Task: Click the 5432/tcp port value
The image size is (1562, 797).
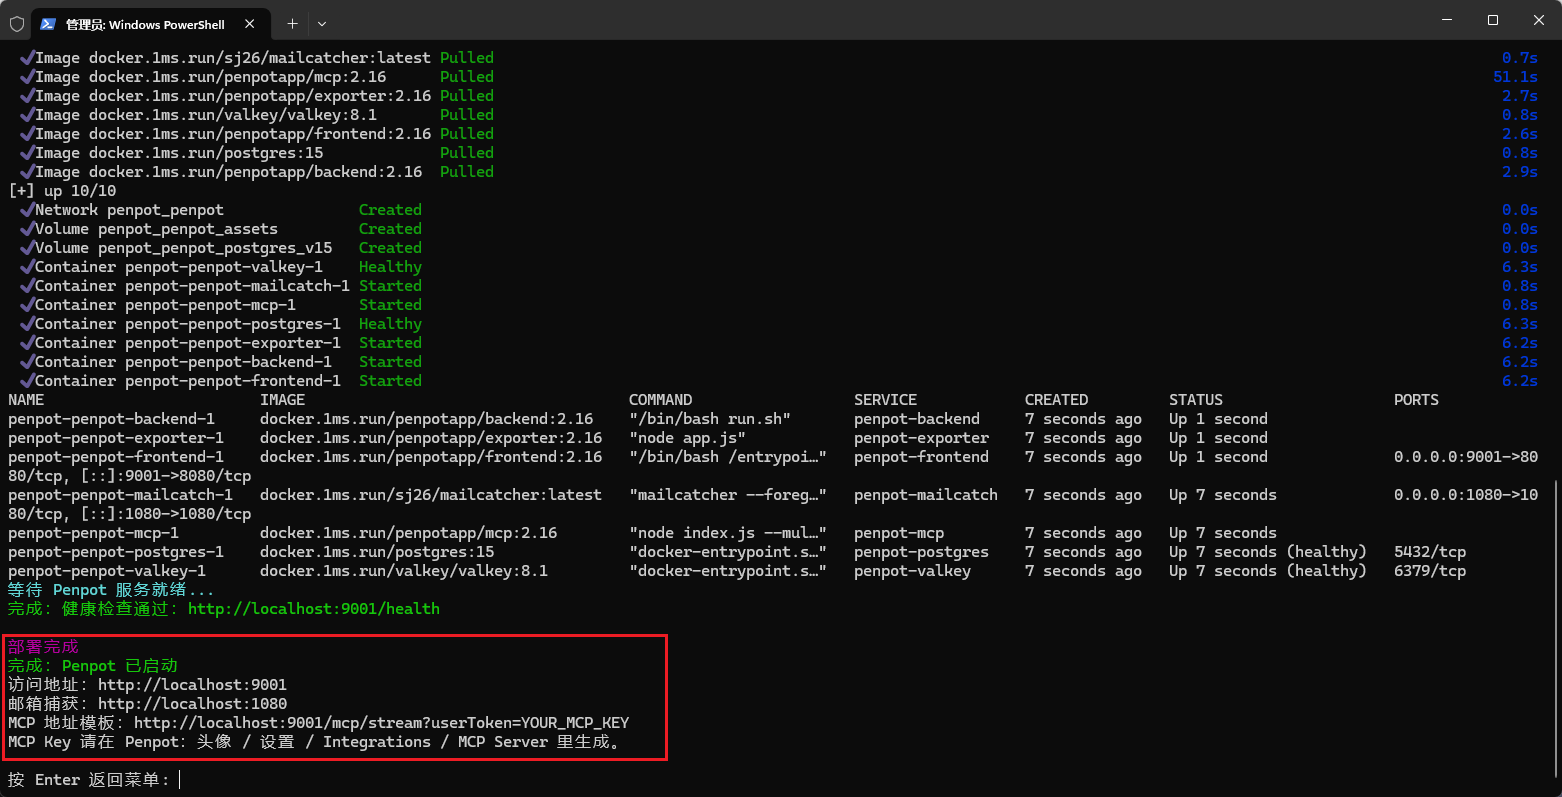Action: pos(1430,552)
